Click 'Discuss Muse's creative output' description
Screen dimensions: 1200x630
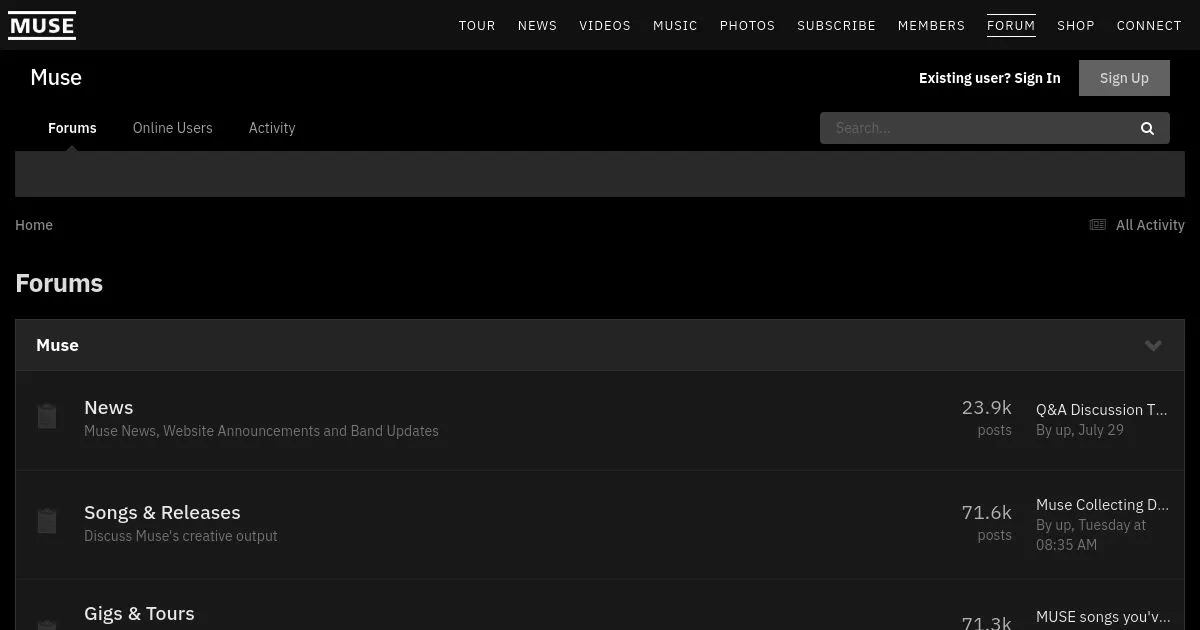pyautogui.click(x=181, y=536)
